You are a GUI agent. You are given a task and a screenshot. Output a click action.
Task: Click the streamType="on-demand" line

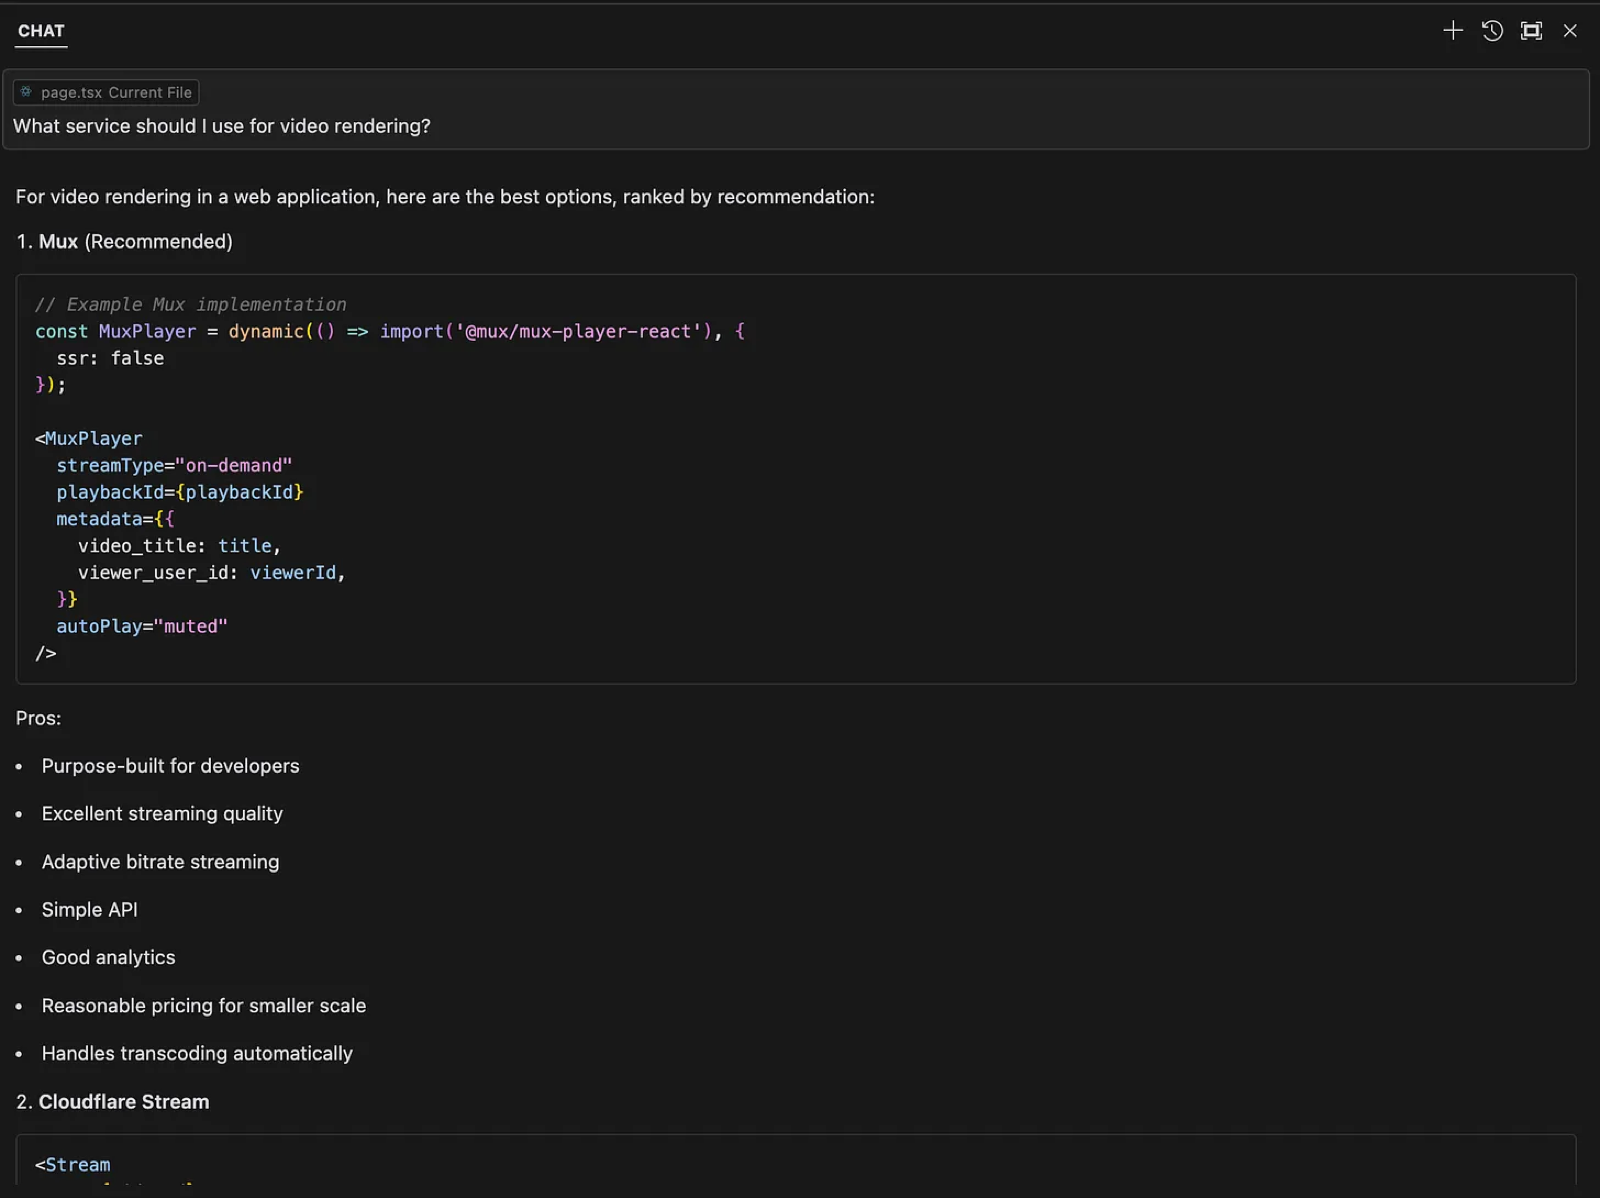pos(174,465)
